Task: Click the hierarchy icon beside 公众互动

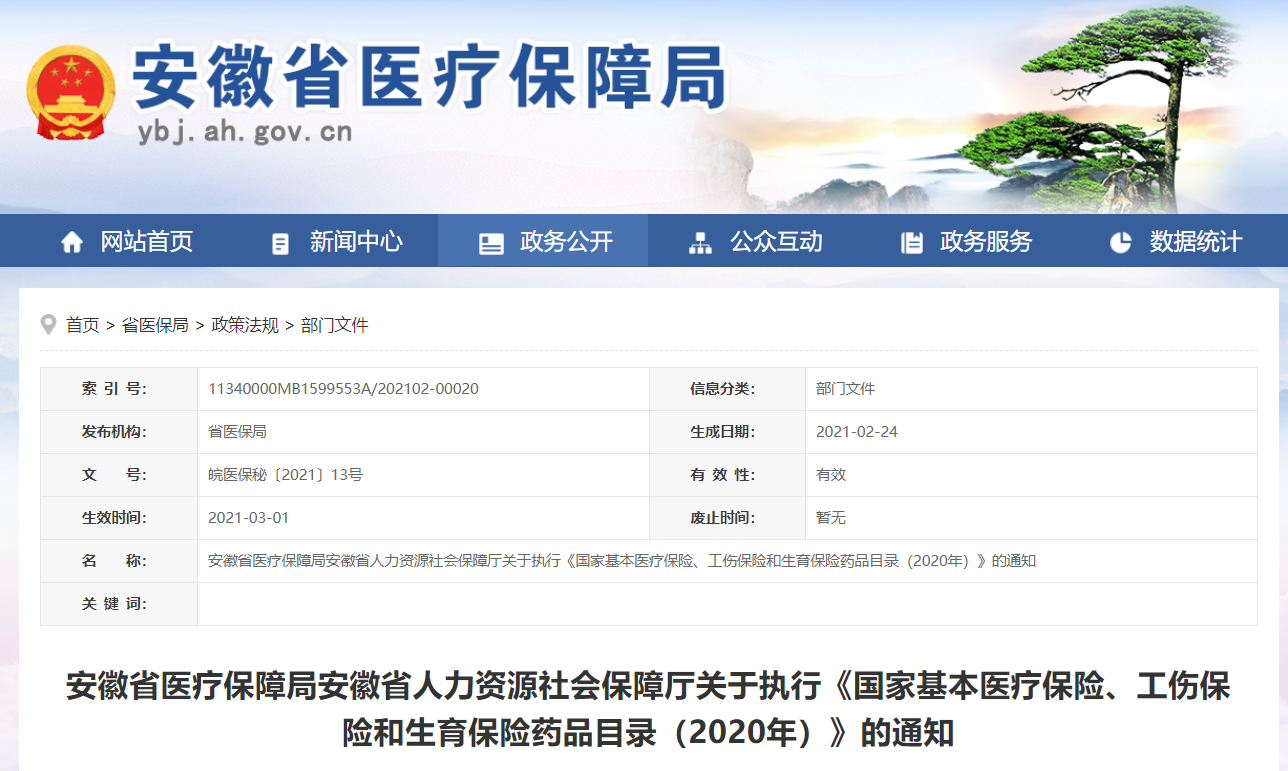Action: click(x=700, y=243)
